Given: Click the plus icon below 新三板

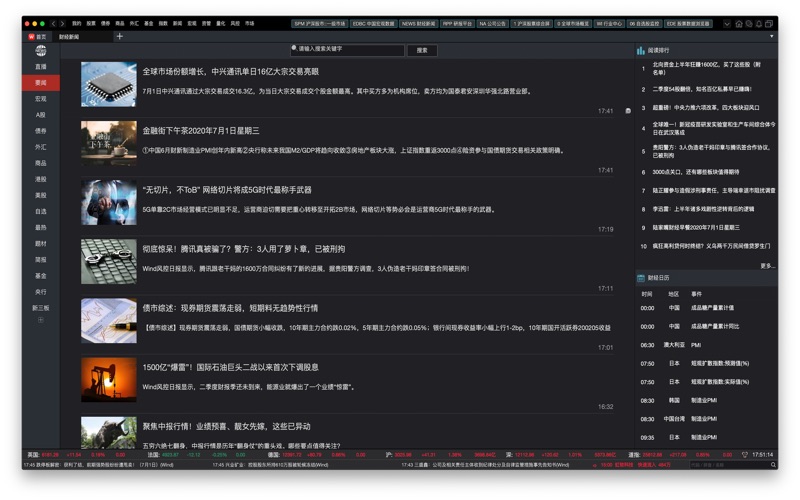Looking at the screenshot, I should (x=41, y=320).
